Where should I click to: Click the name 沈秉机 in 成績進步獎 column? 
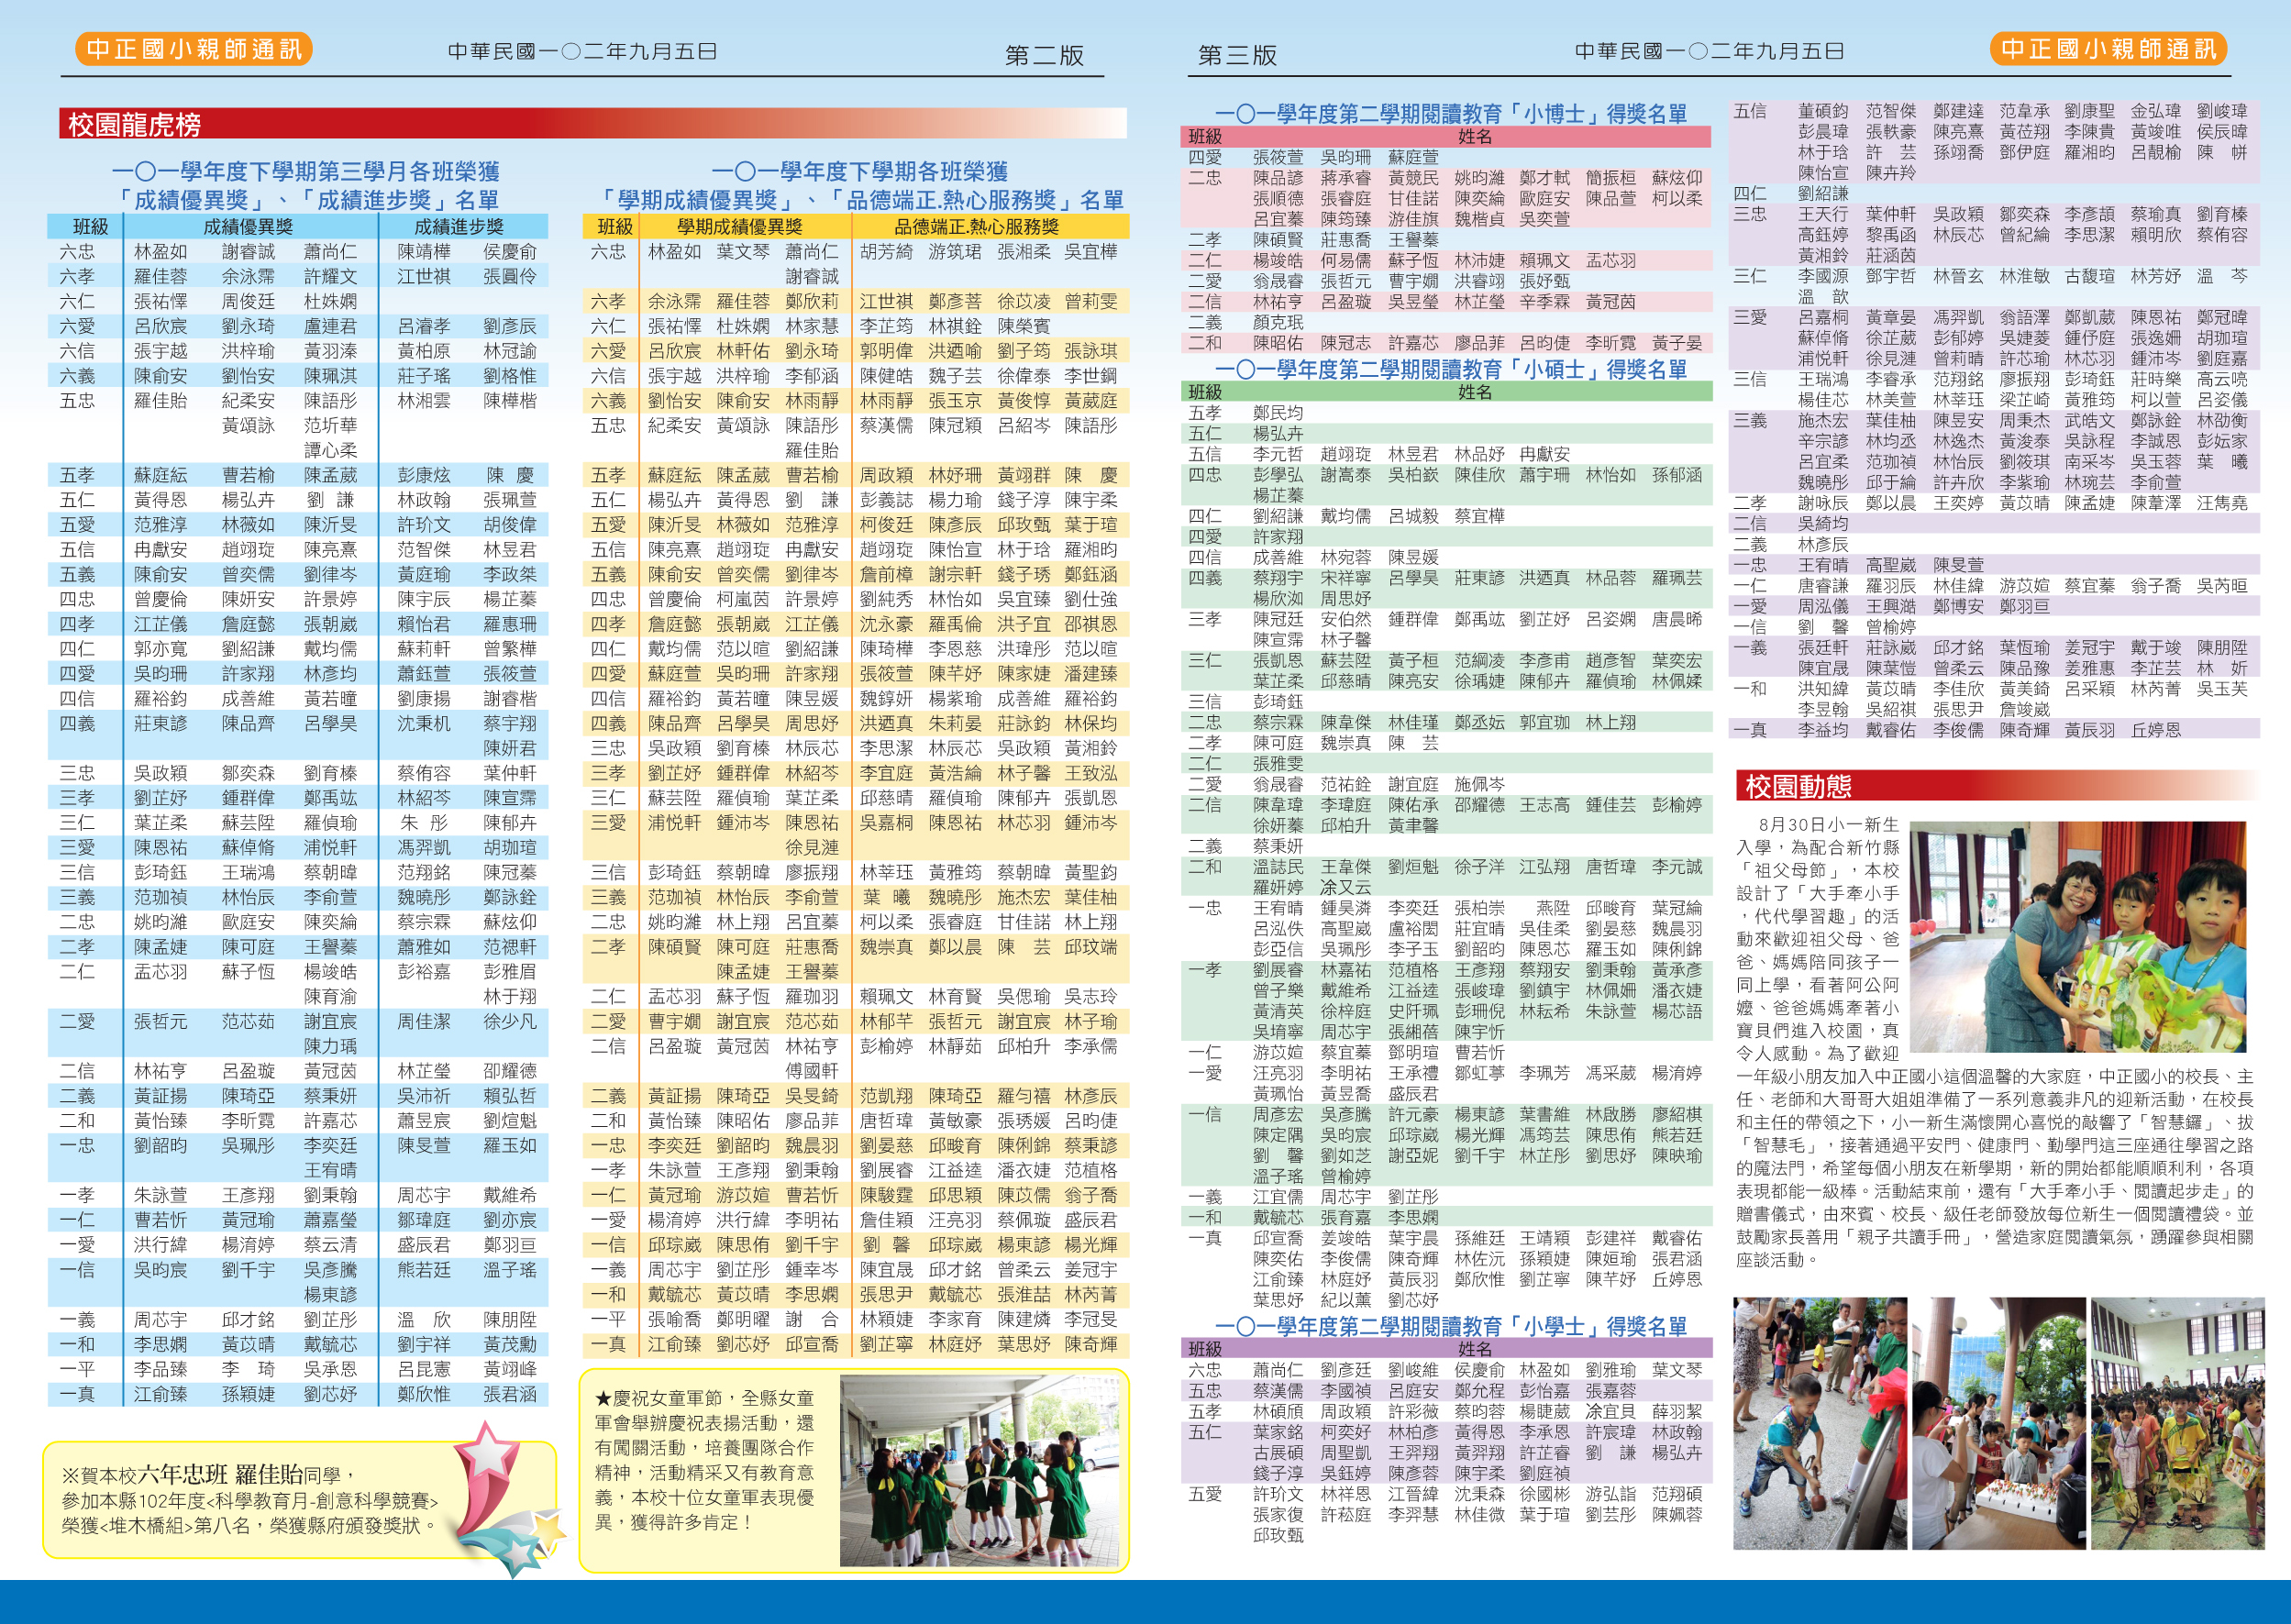tap(423, 724)
